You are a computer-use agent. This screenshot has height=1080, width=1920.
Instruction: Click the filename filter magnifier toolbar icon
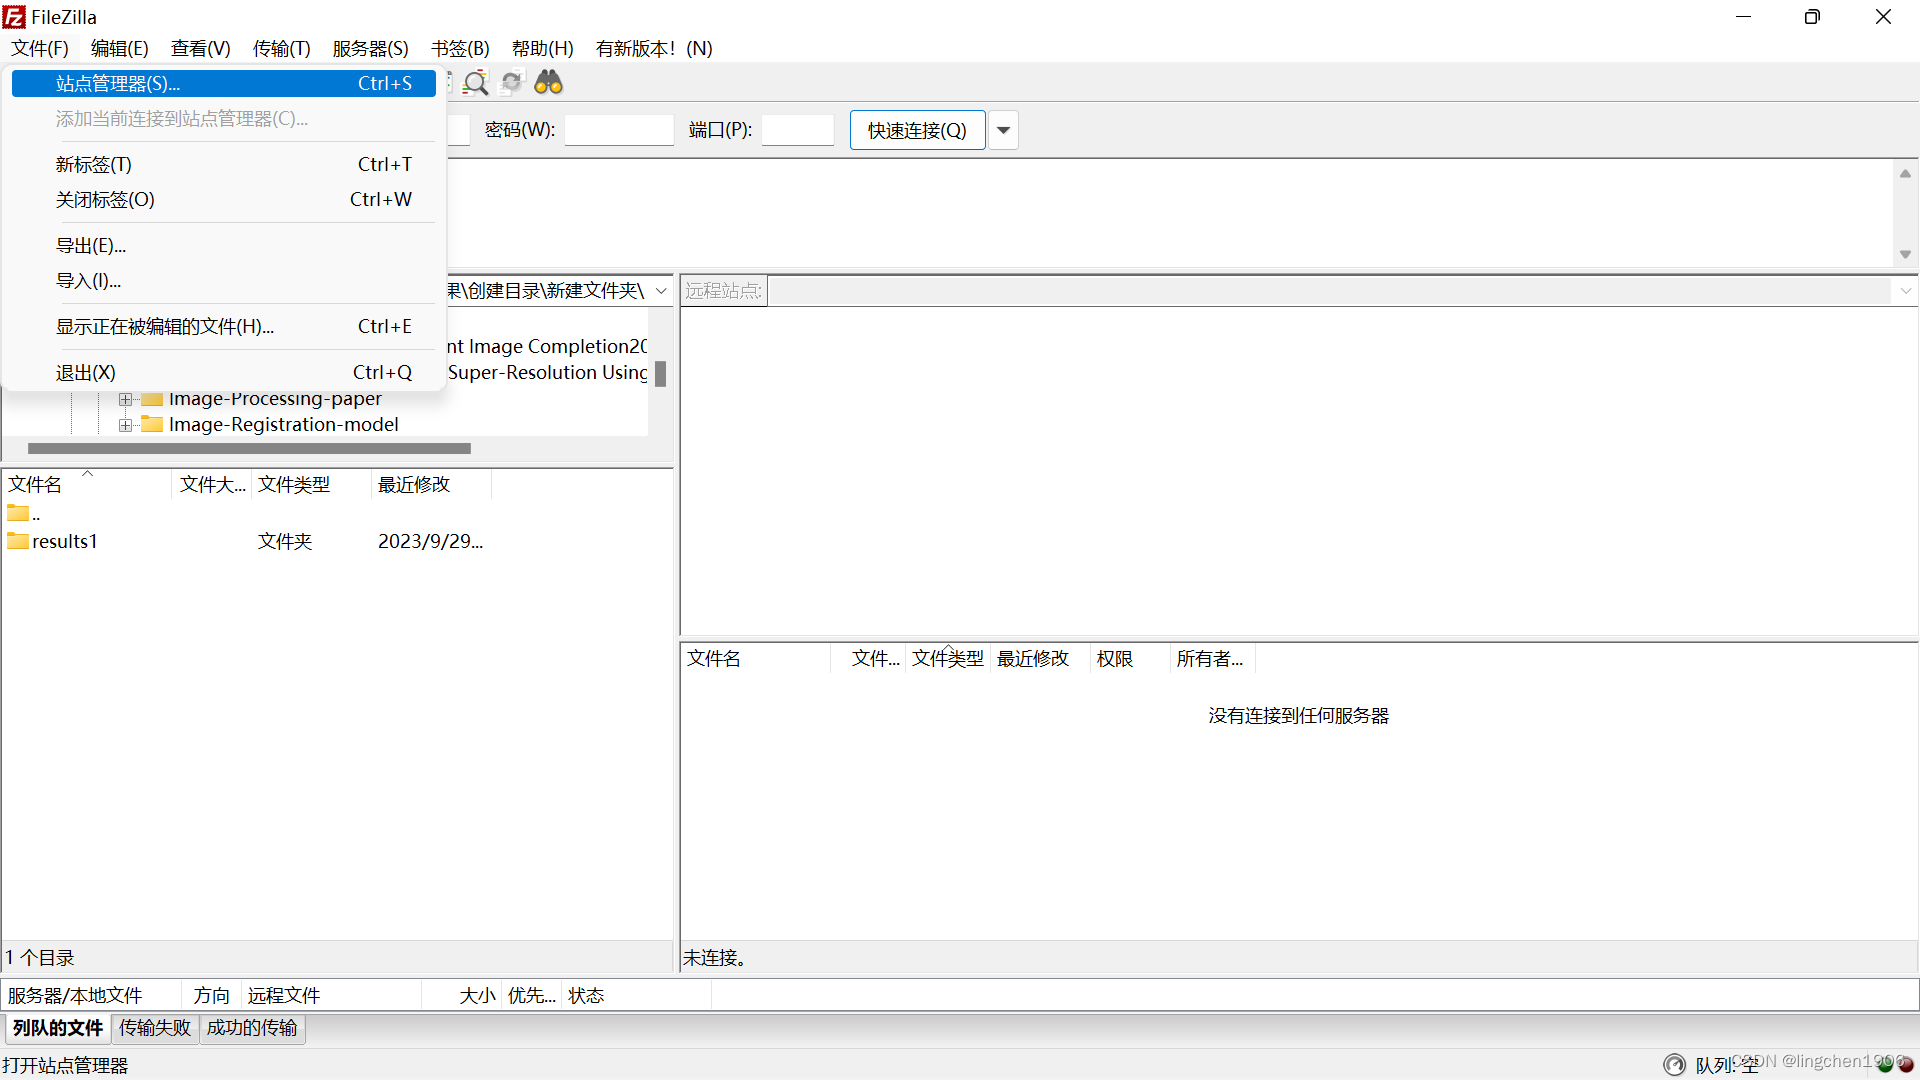coord(476,83)
